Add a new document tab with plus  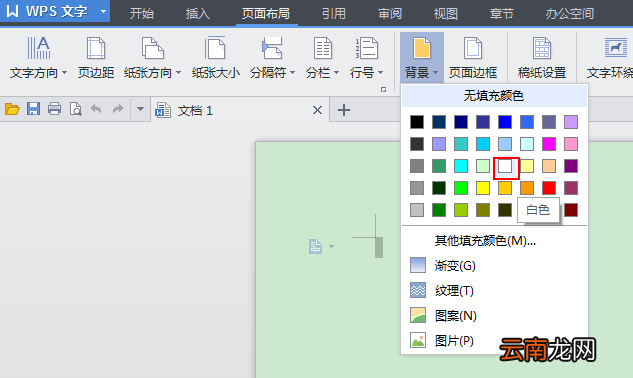click(x=344, y=110)
